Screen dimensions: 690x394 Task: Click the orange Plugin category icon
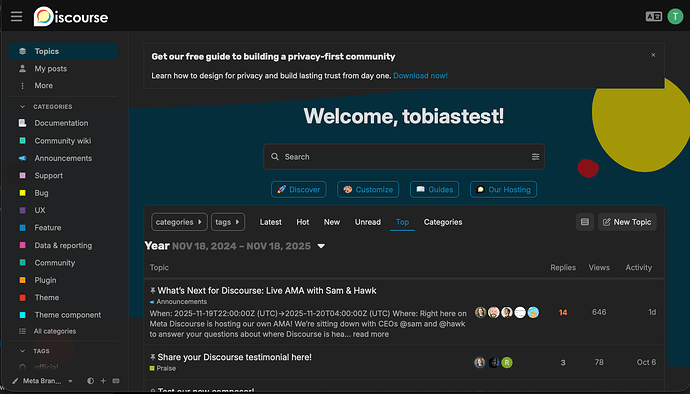[x=22, y=280]
